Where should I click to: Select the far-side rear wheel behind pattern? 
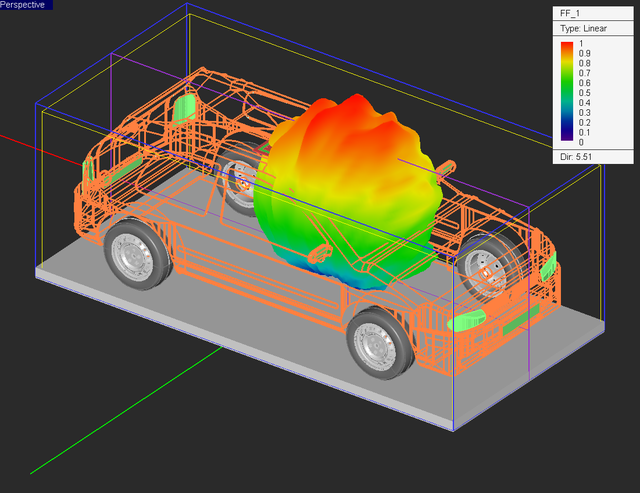237,180
